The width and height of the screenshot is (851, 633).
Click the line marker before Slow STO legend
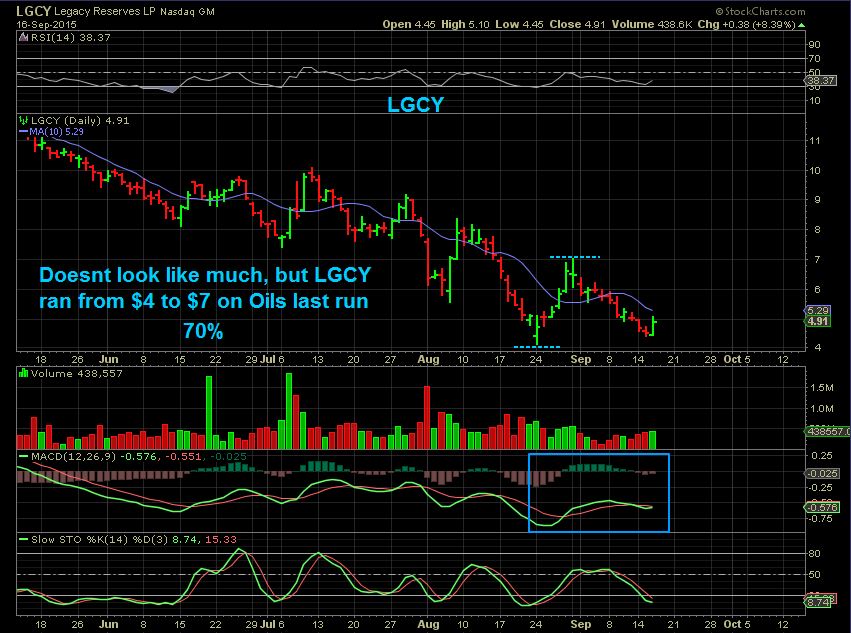(x=23, y=539)
